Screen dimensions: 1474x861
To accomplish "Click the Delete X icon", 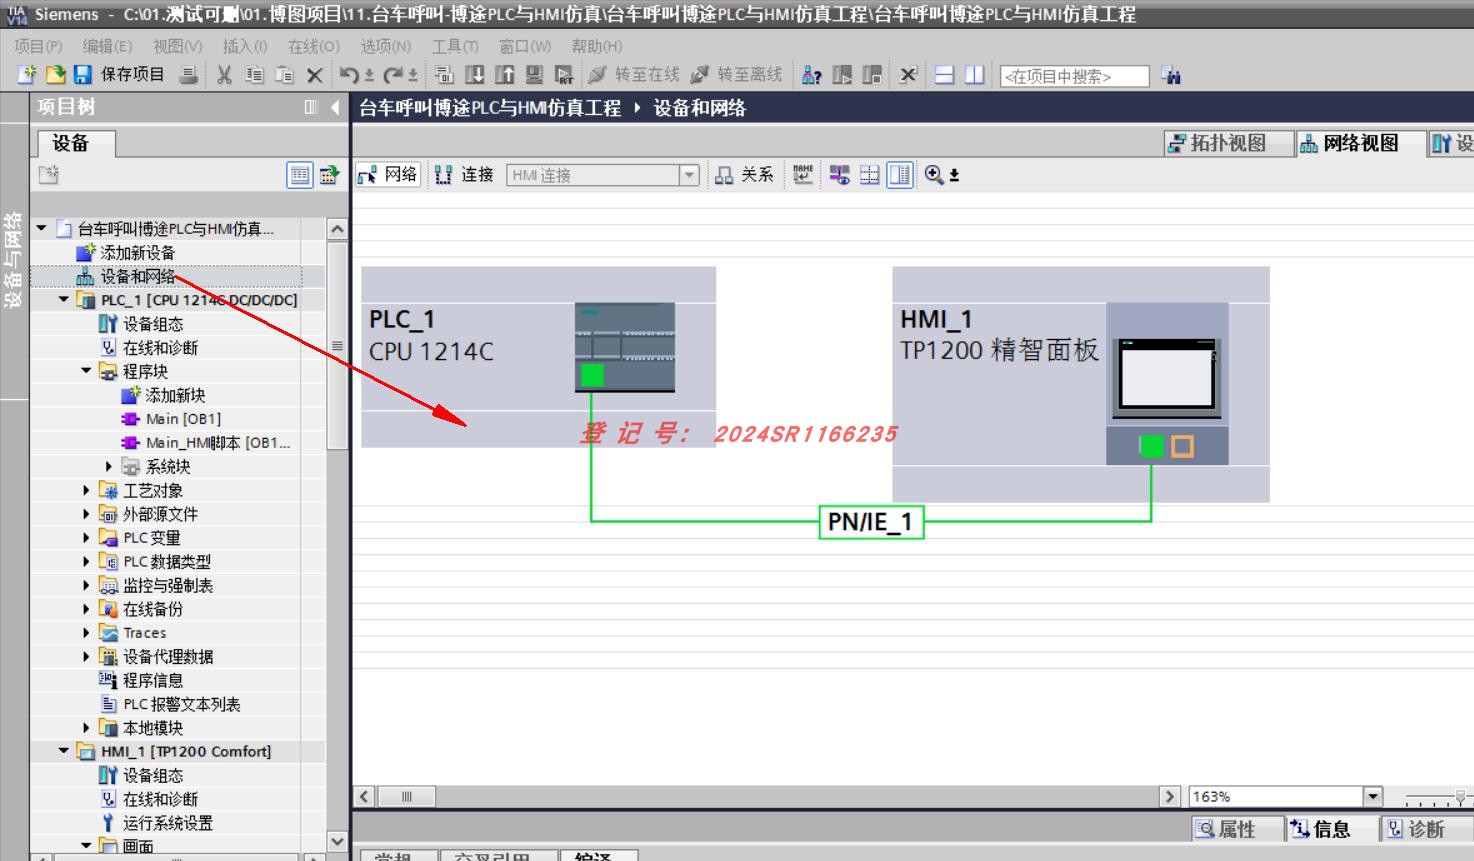I will click(x=314, y=75).
